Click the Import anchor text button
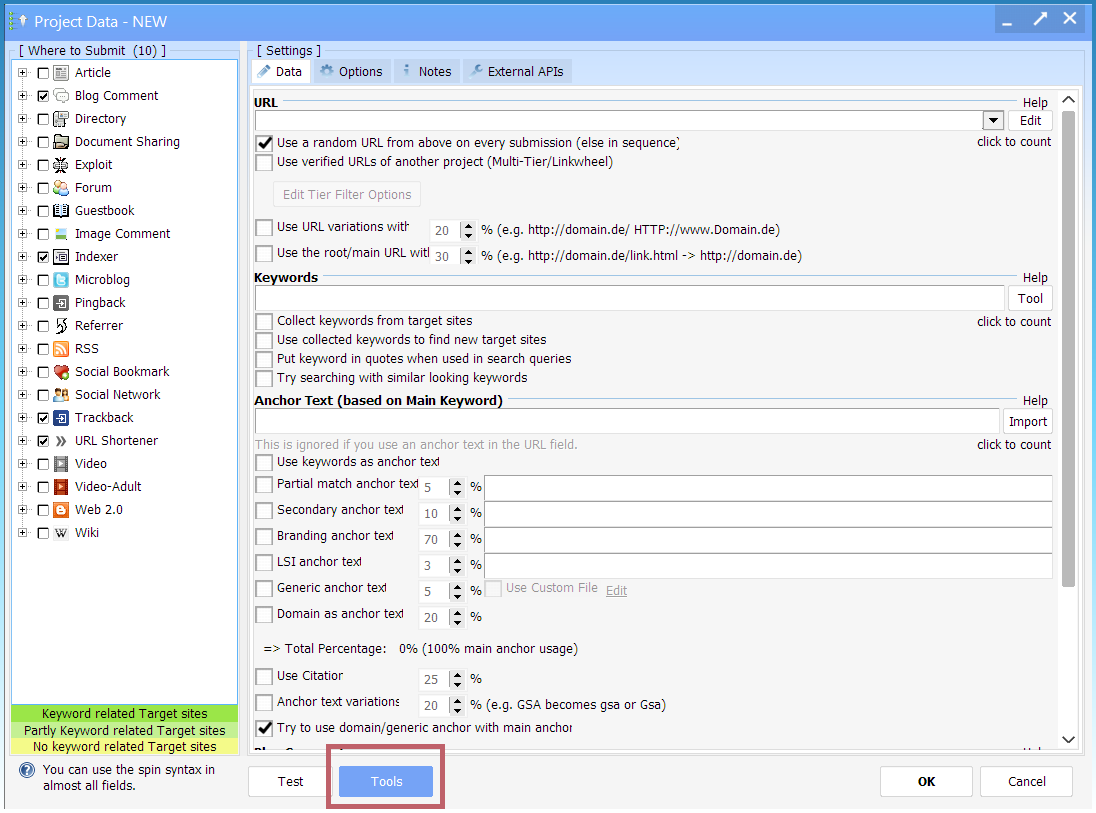The image size is (1096, 813). [1028, 422]
